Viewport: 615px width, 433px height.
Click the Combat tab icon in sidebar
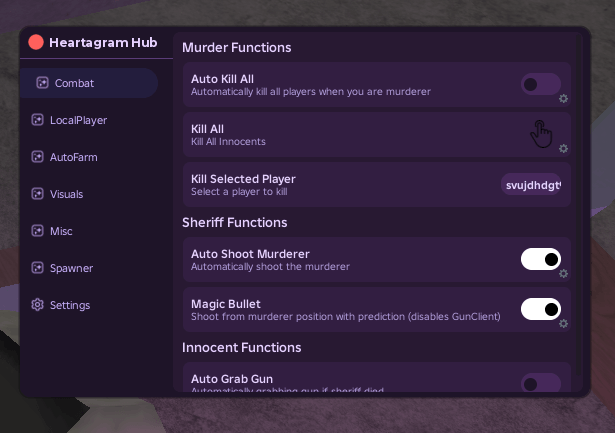42,83
